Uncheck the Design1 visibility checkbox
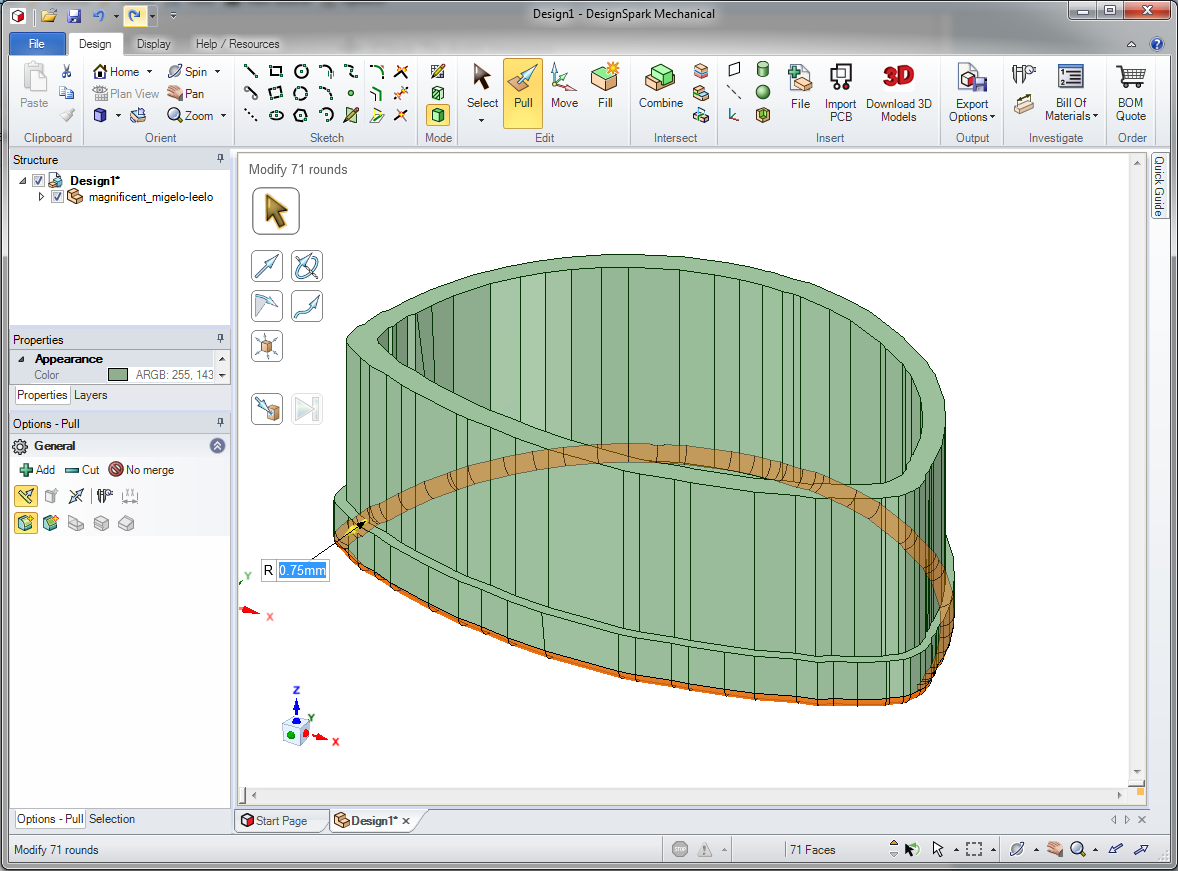 point(38,180)
